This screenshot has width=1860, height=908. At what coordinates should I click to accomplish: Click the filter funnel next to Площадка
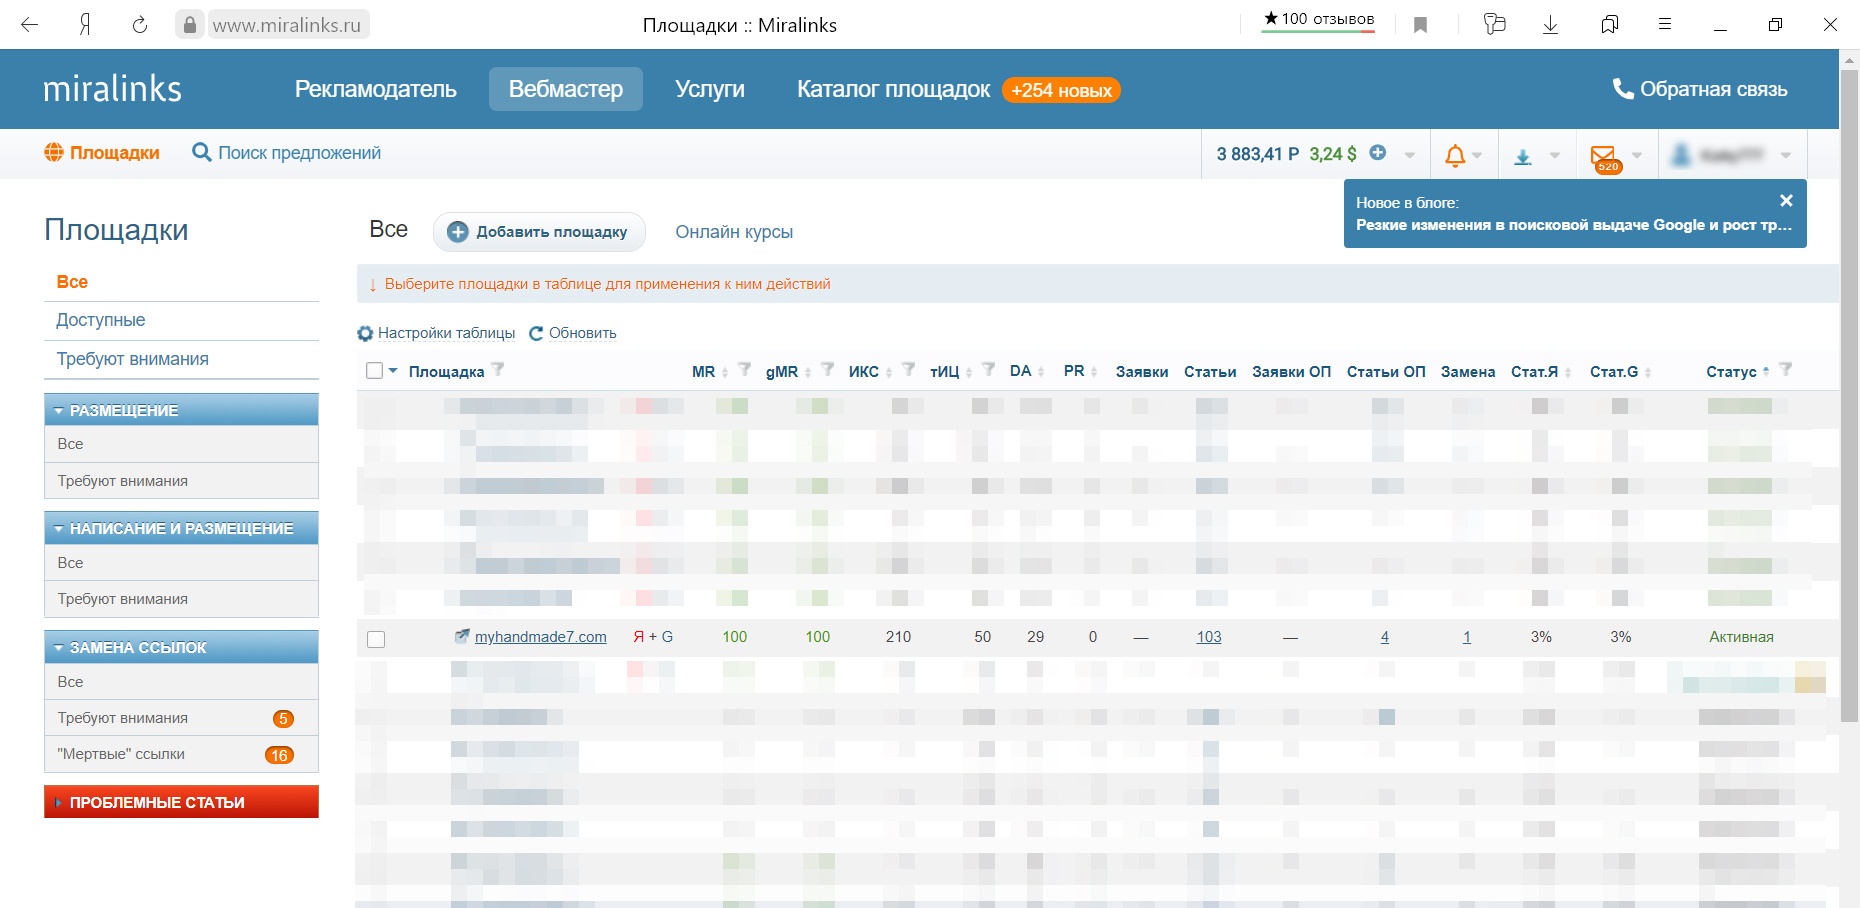(498, 370)
